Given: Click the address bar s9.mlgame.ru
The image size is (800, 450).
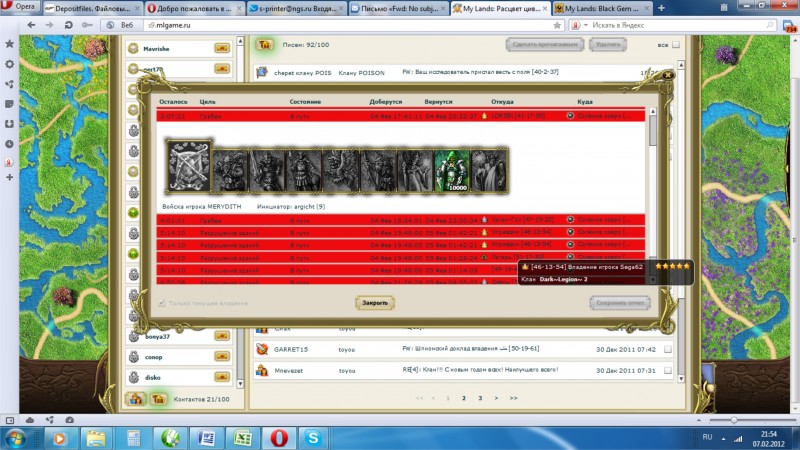Looking at the screenshot, I should click(x=349, y=24).
